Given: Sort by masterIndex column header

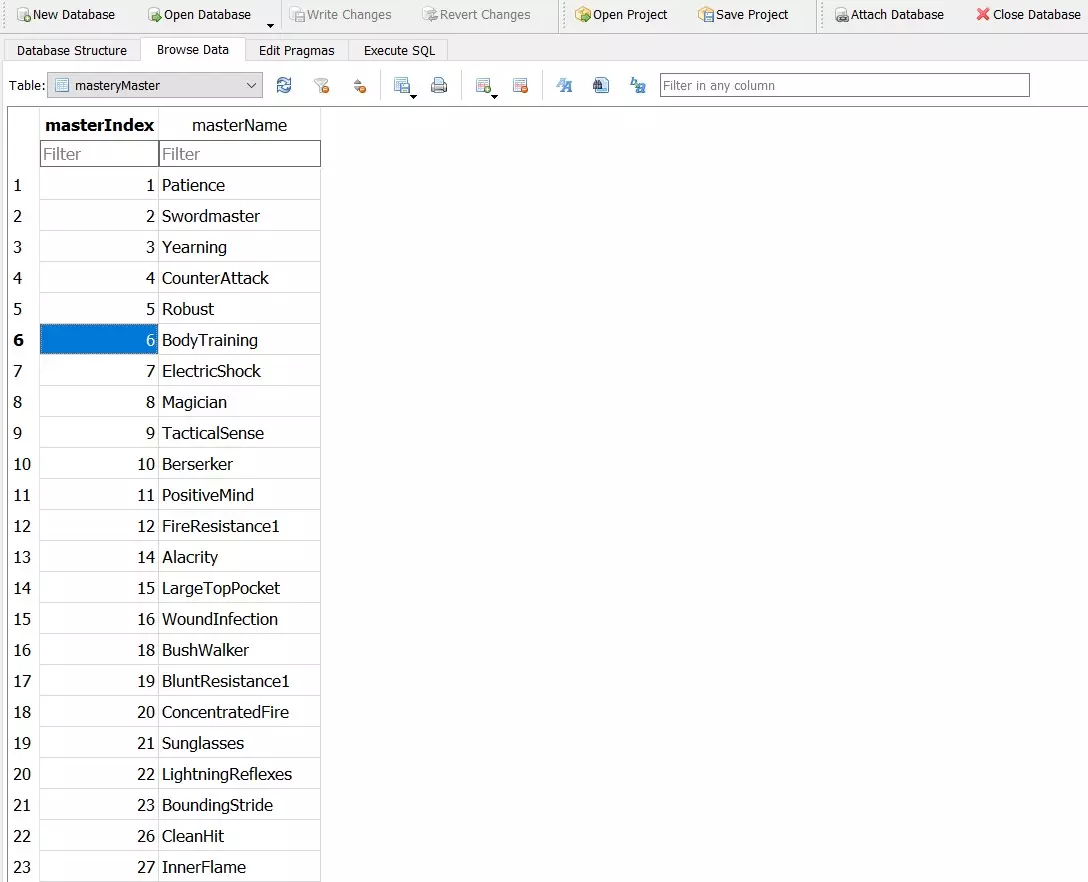Looking at the screenshot, I should coord(99,125).
